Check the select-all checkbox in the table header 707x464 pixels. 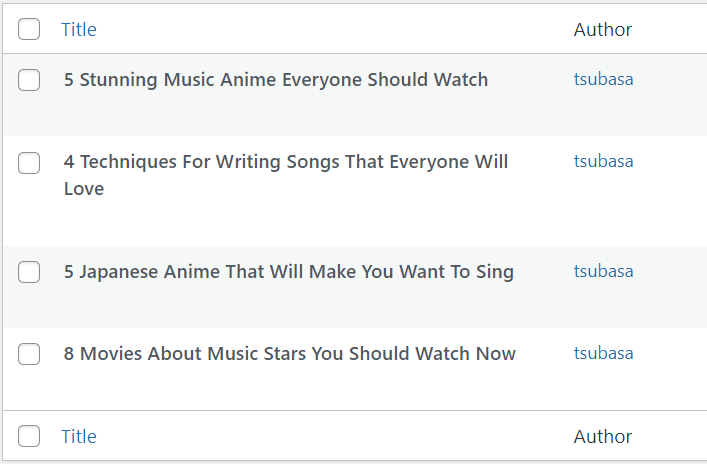pos(29,29)
